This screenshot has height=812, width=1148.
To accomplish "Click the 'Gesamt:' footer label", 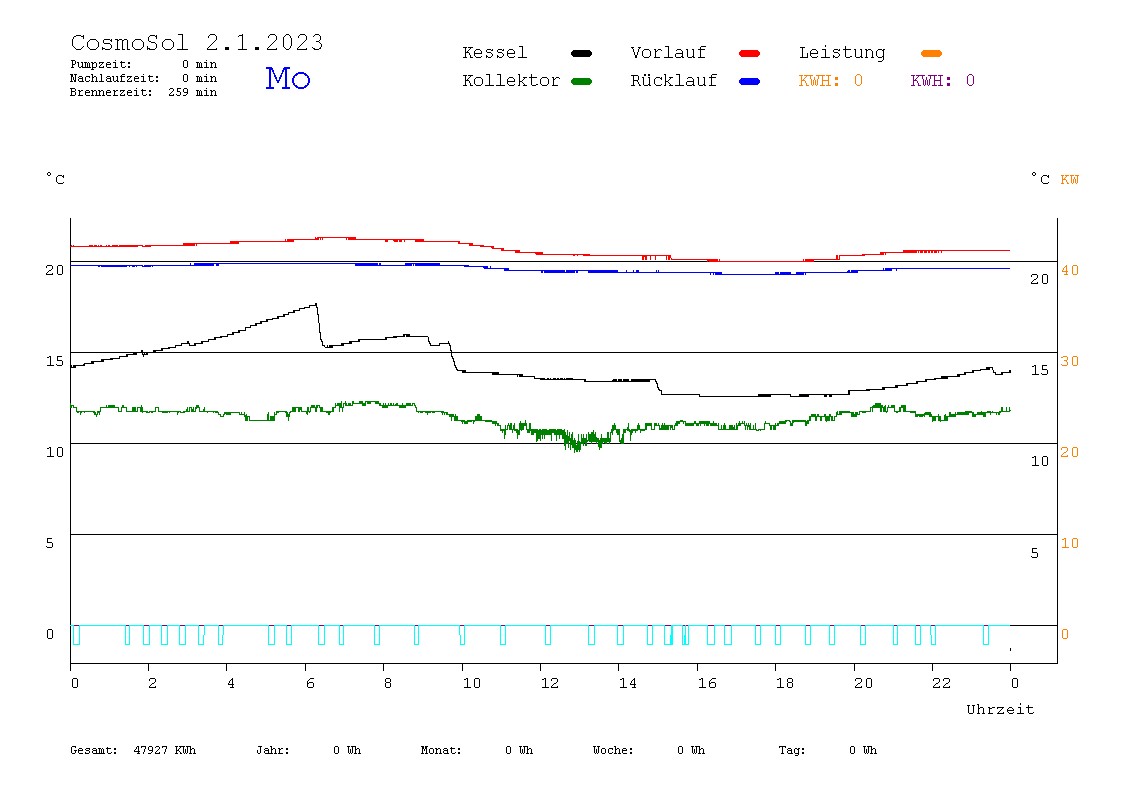I will tap(94, 750).
